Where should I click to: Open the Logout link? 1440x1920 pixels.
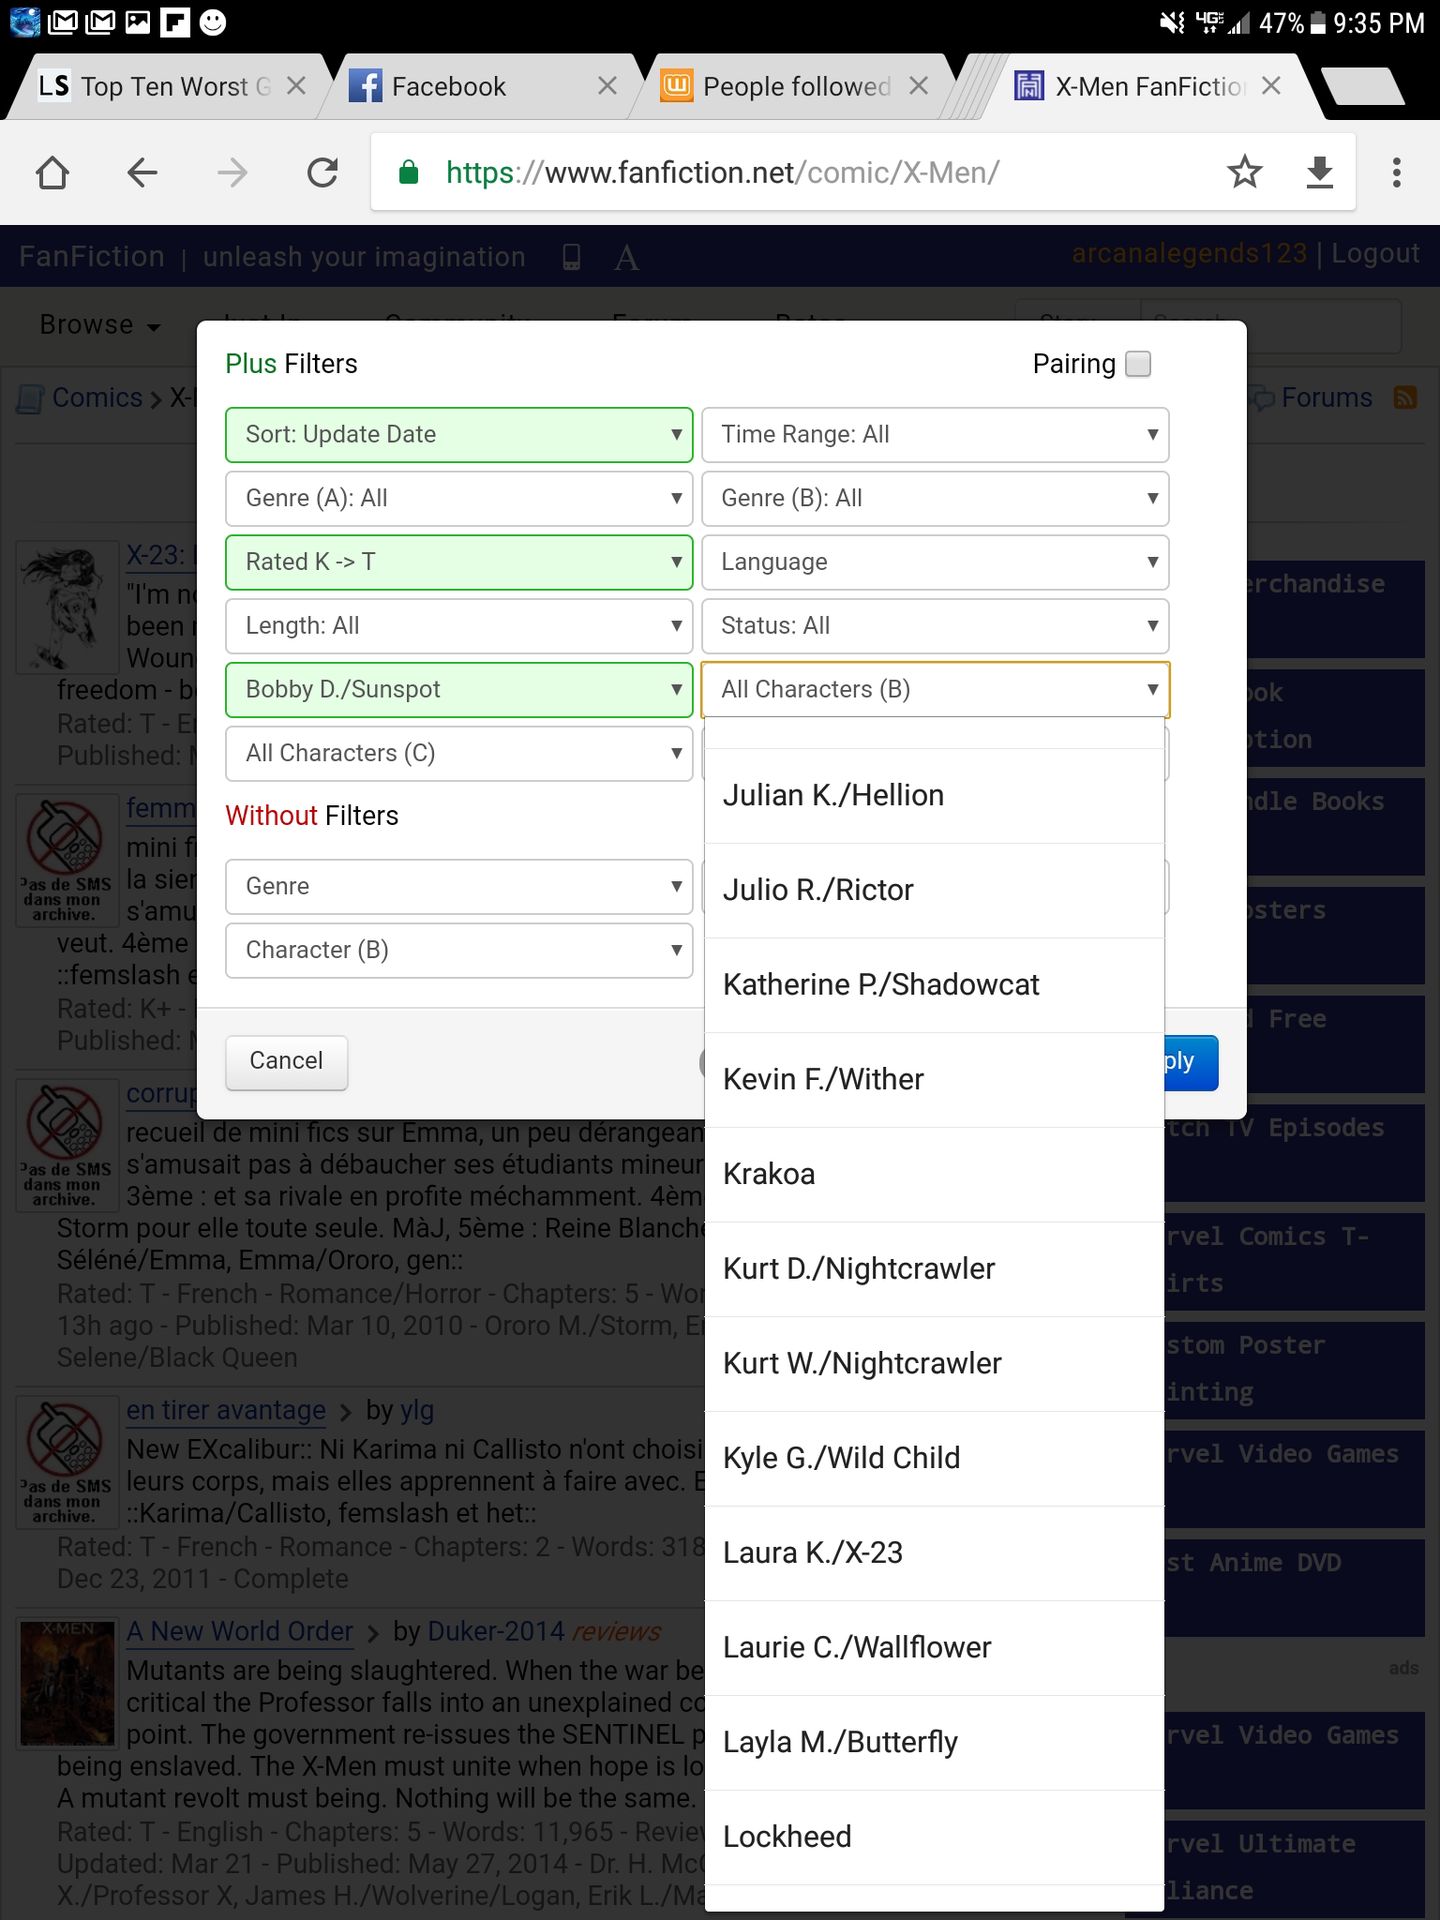1375,254
